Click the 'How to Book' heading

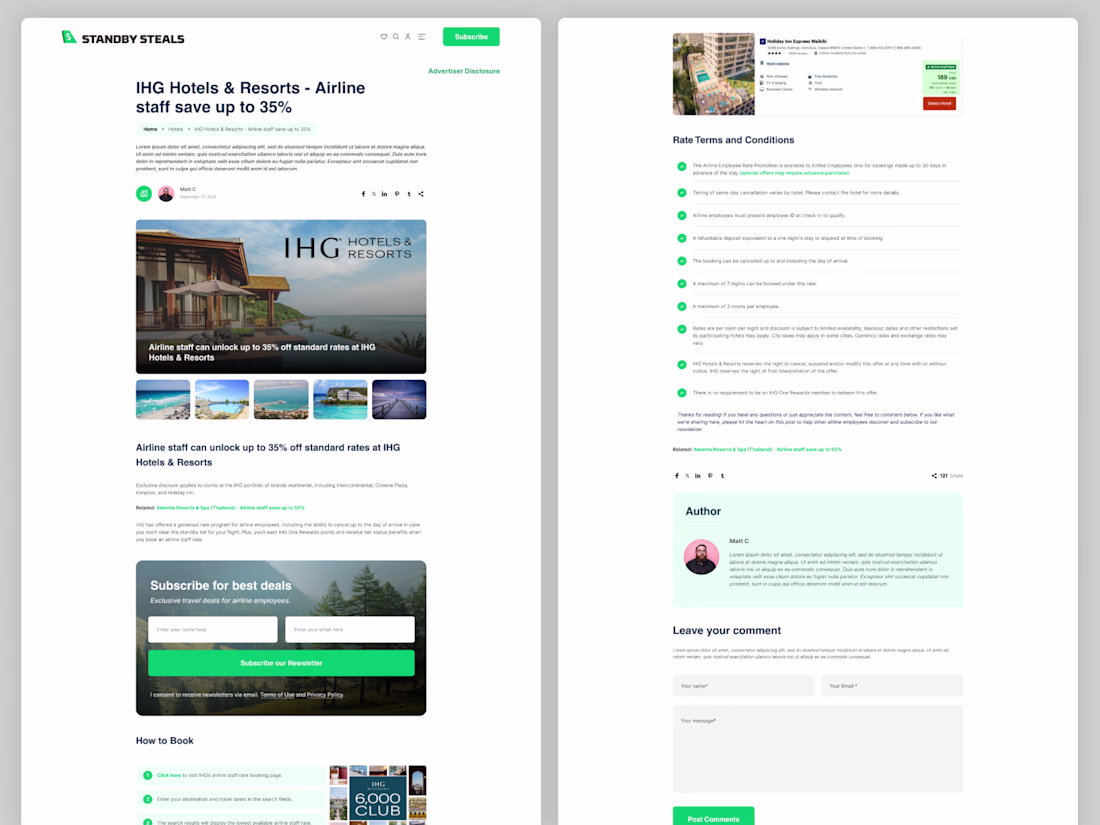[165, 741]
